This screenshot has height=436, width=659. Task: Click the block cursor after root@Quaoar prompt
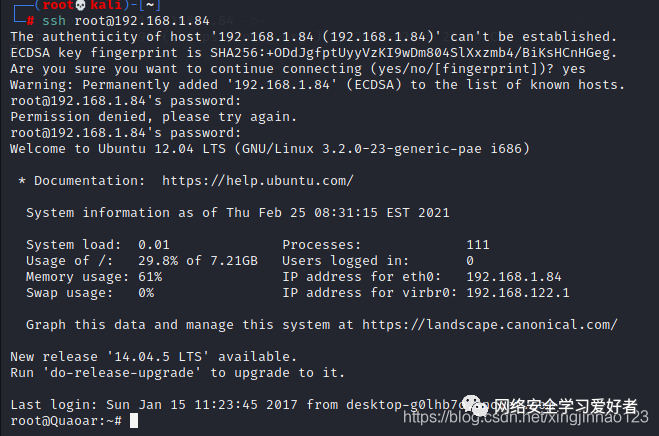click(x=133, y=421)
